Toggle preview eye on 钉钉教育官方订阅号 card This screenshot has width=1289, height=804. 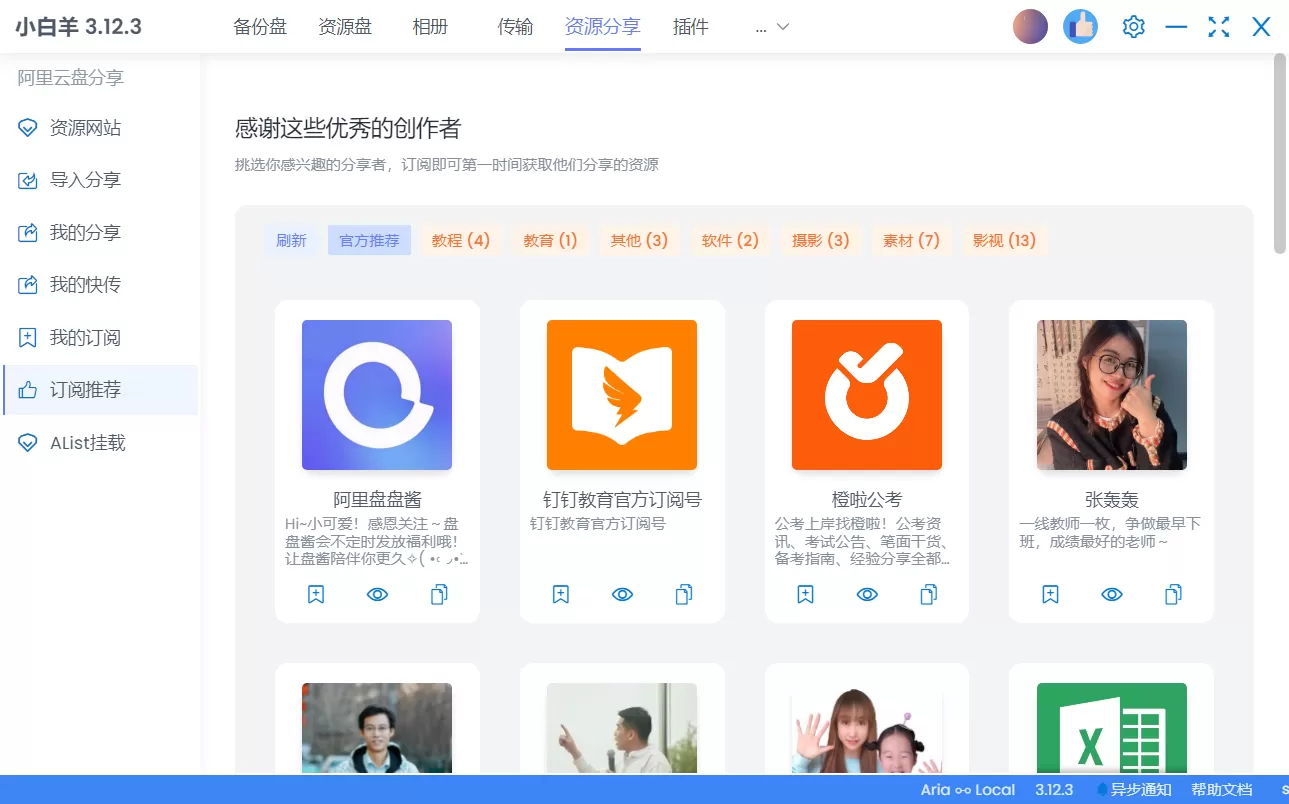click(x=622, y=594)
